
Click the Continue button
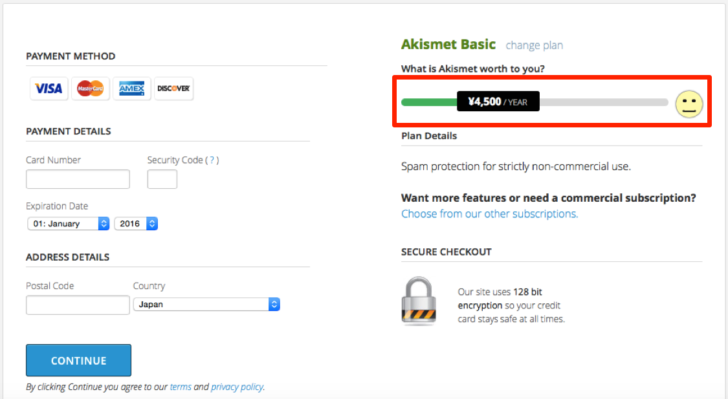(x=78, y=360)
